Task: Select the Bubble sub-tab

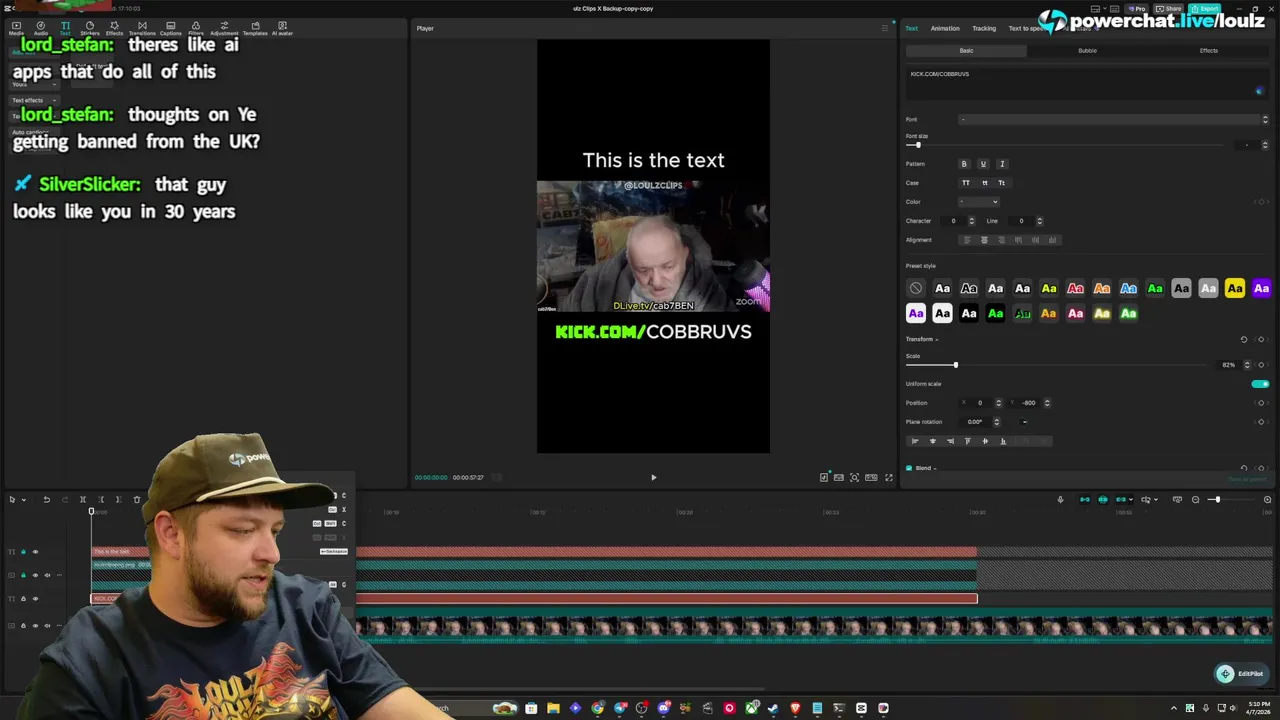Action: coord(1087,51)
